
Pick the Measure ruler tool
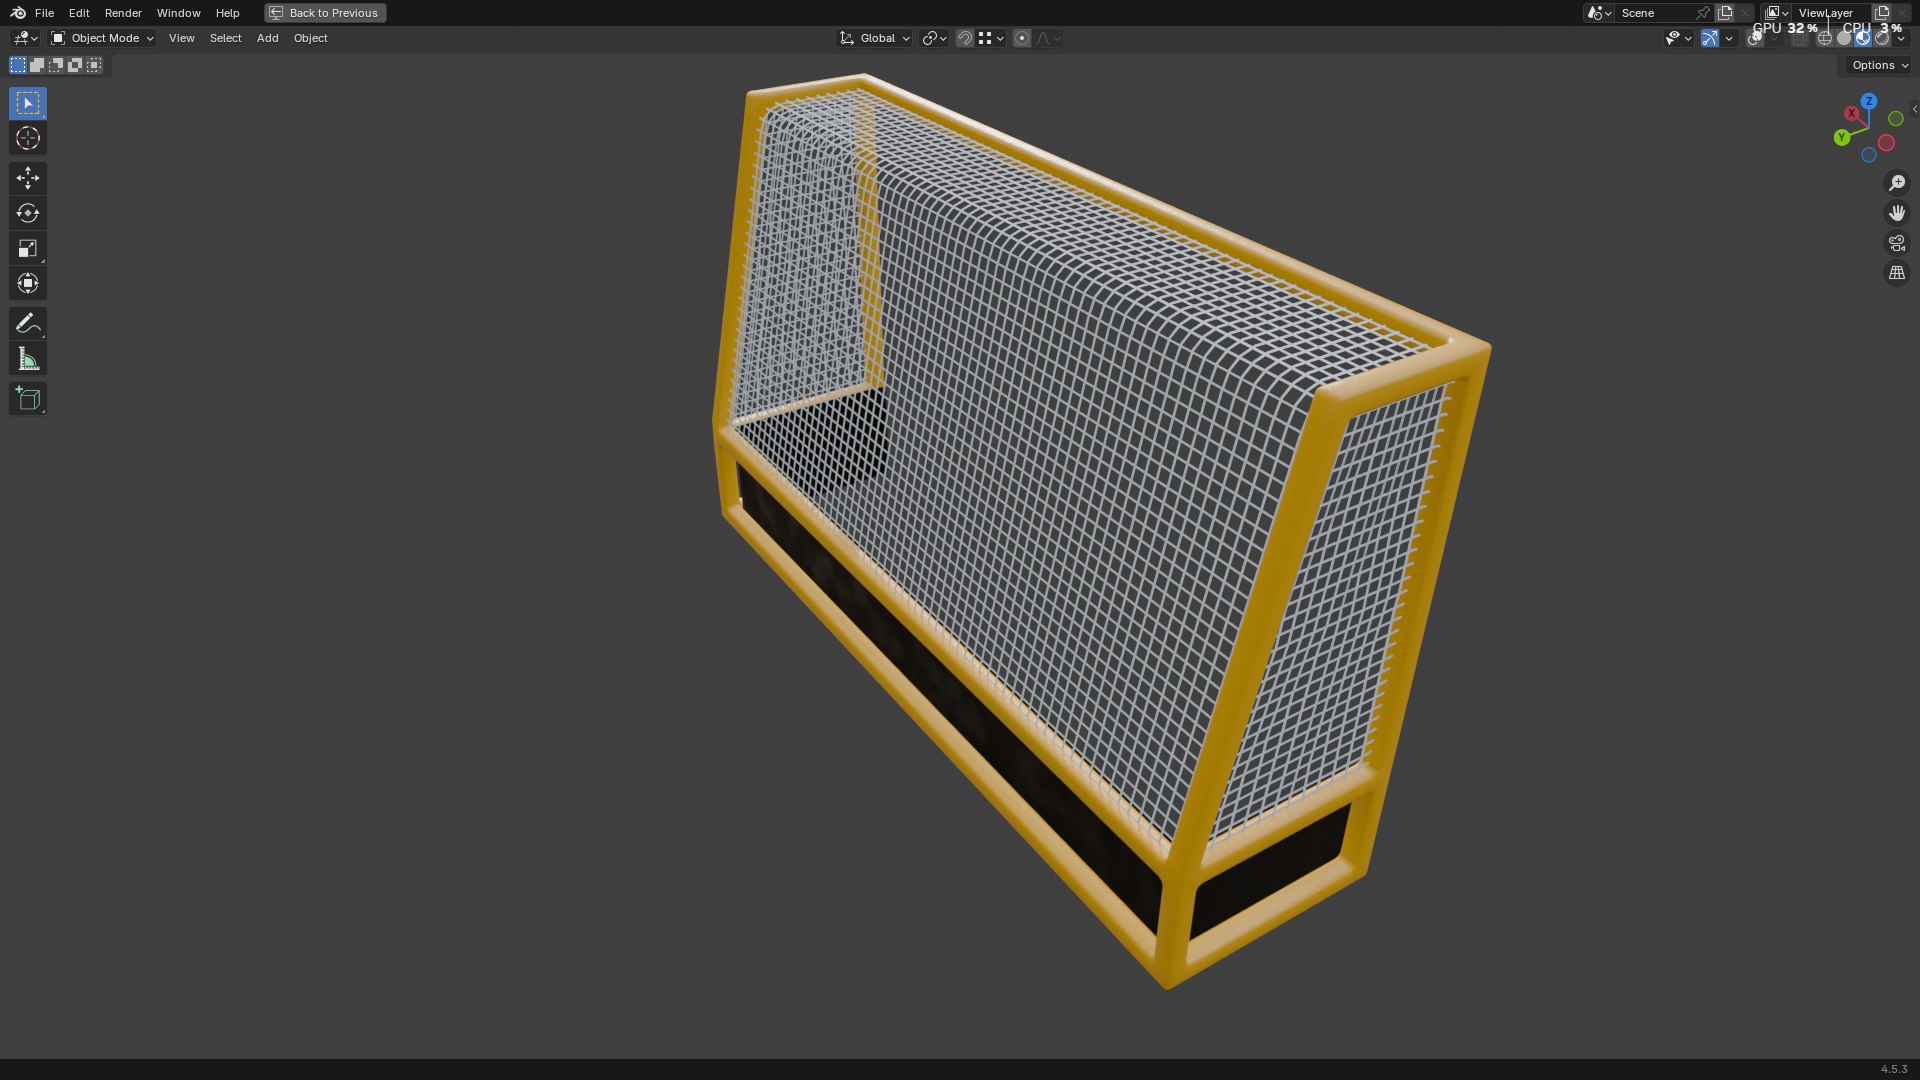coord(28,358)
